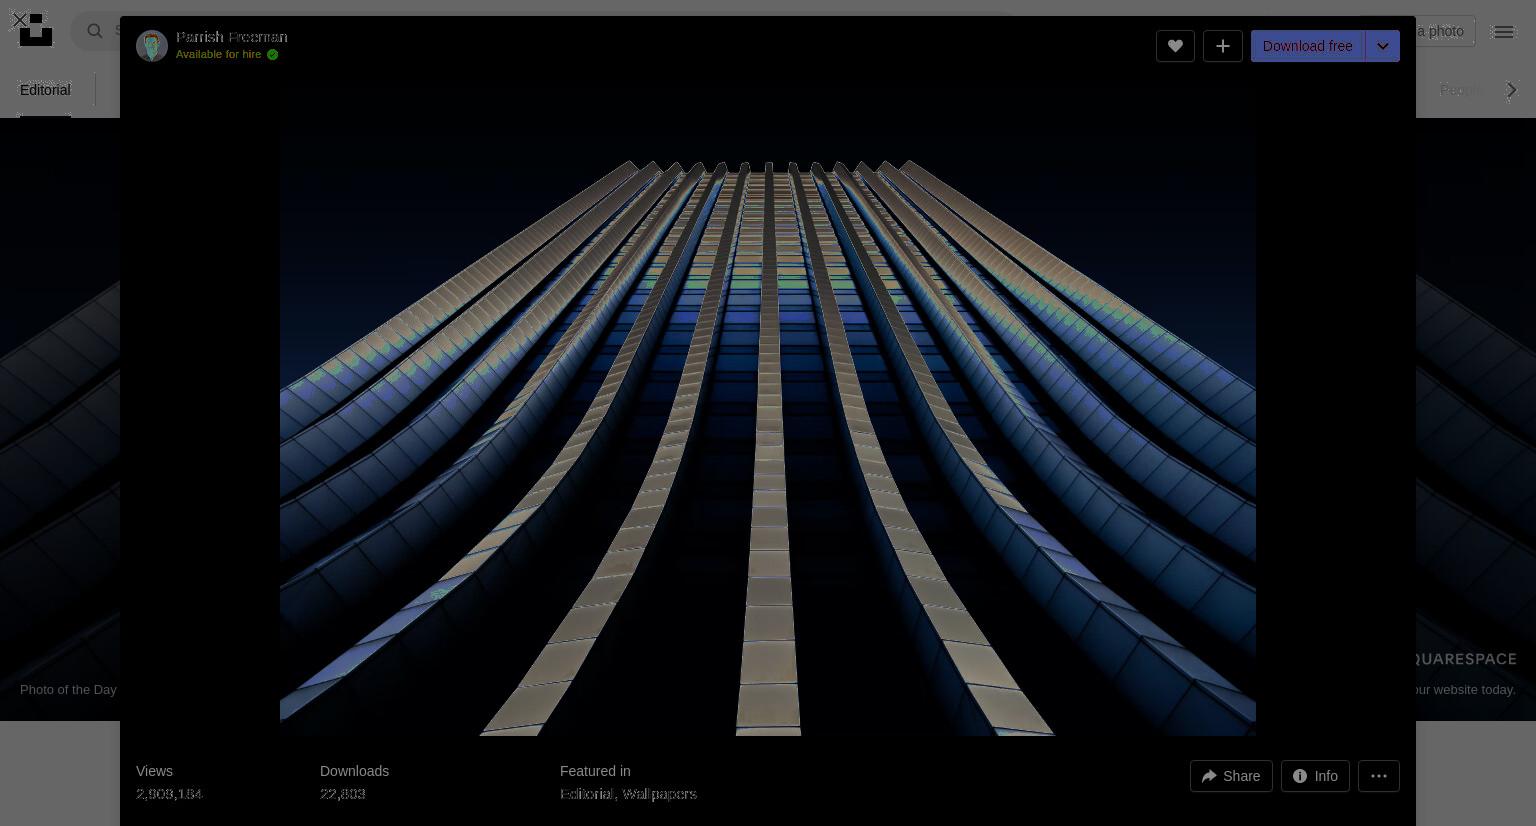Image resolution: width=1536 pixels, height=826 pixels.
Task: Click the search magnifier icon
Action: [x=95, y=31]
